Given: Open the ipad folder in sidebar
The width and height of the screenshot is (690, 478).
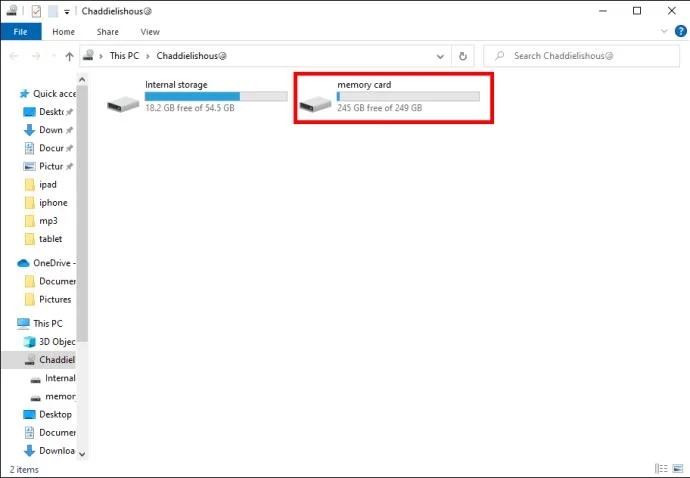Looking at the screenshot, I should point(40,184).
